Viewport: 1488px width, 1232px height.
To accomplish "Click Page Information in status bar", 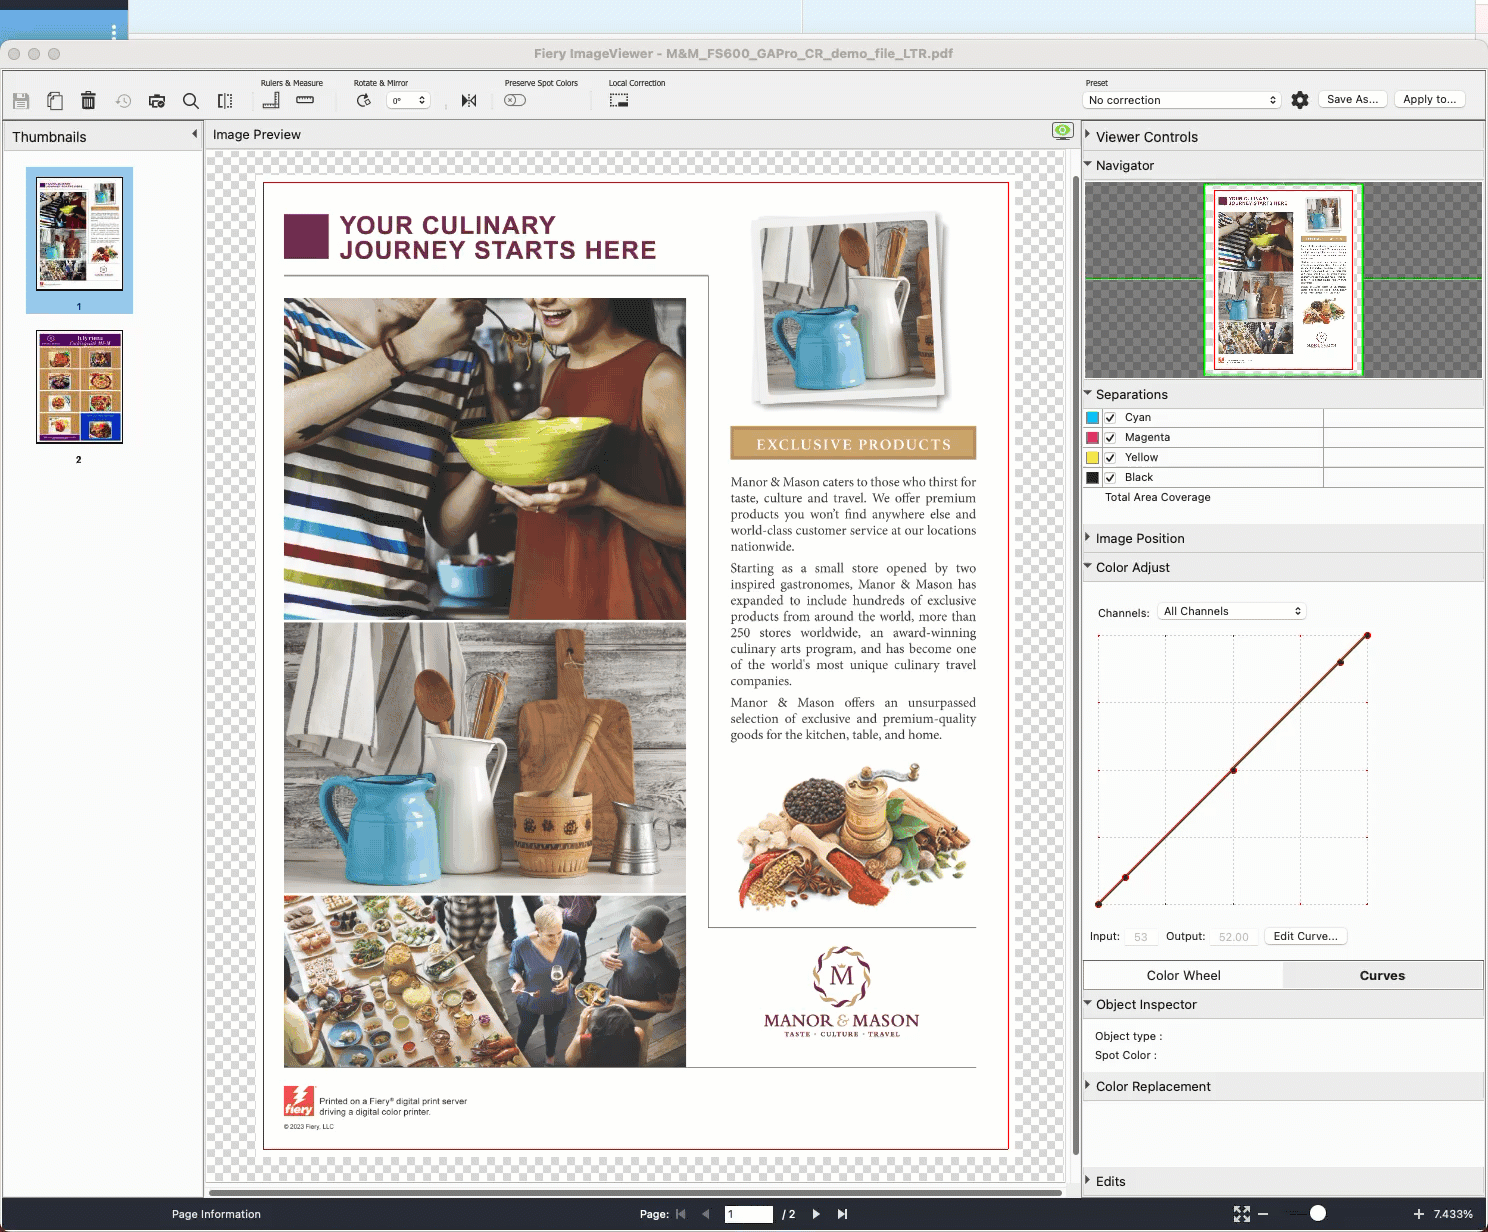I will click(x=216, y=1214).
